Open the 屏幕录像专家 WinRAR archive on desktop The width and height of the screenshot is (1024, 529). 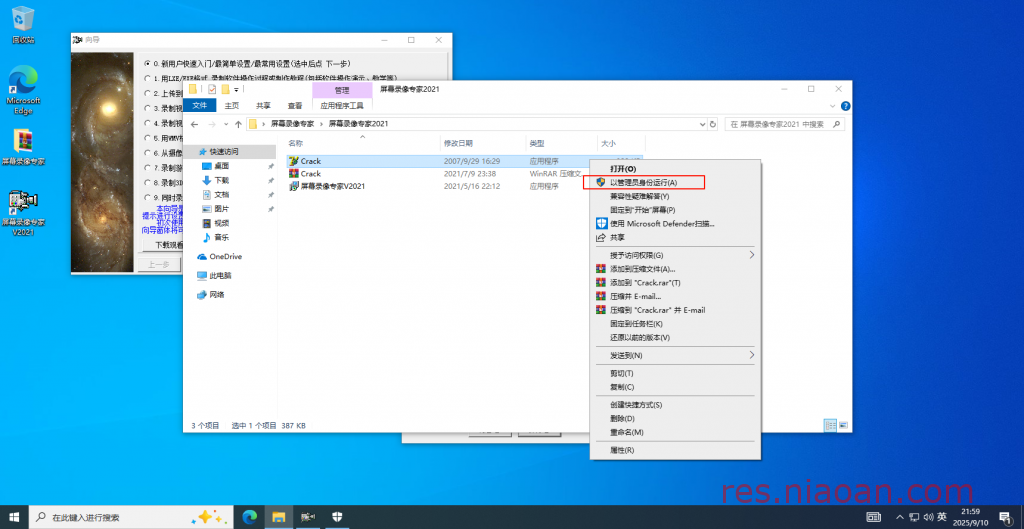24,148
